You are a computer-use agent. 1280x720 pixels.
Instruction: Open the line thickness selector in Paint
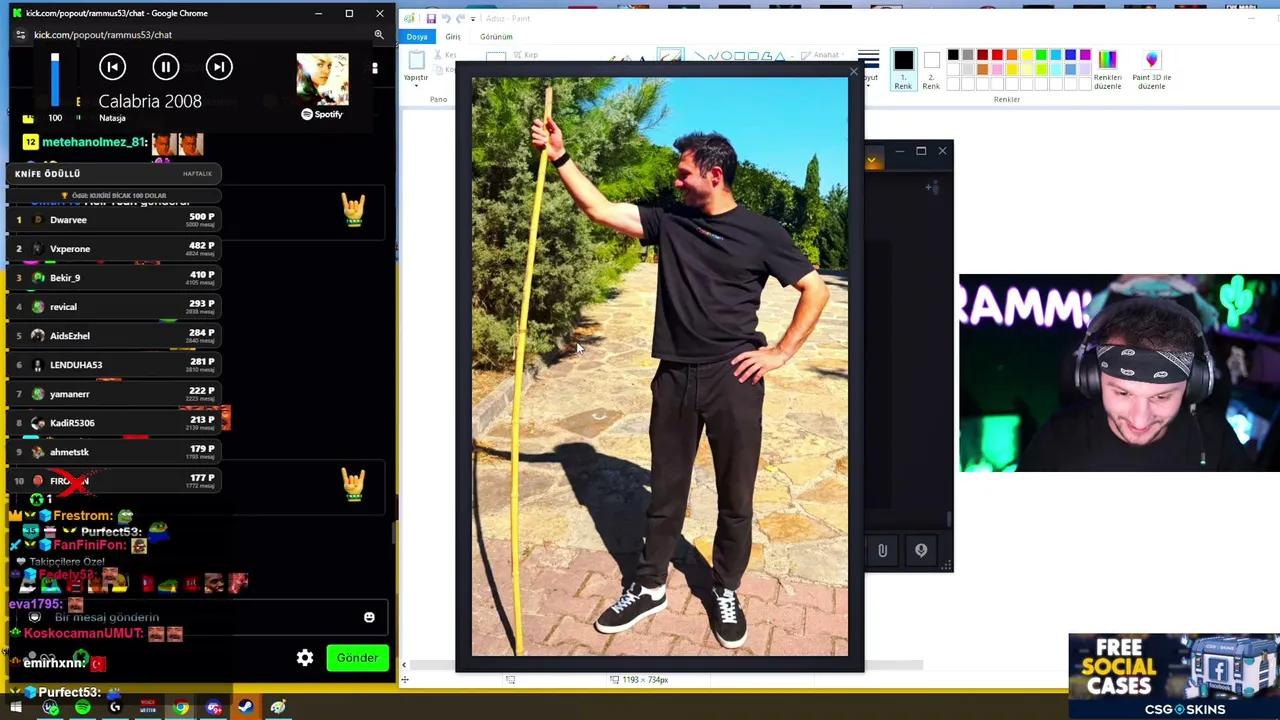[x=868, y=66]
